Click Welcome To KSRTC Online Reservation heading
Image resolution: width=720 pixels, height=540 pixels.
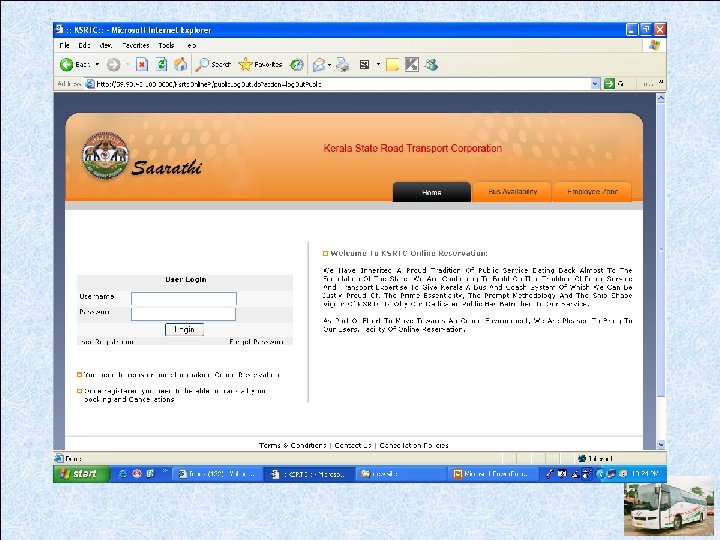pyautogui.click(x=409, y=253)
